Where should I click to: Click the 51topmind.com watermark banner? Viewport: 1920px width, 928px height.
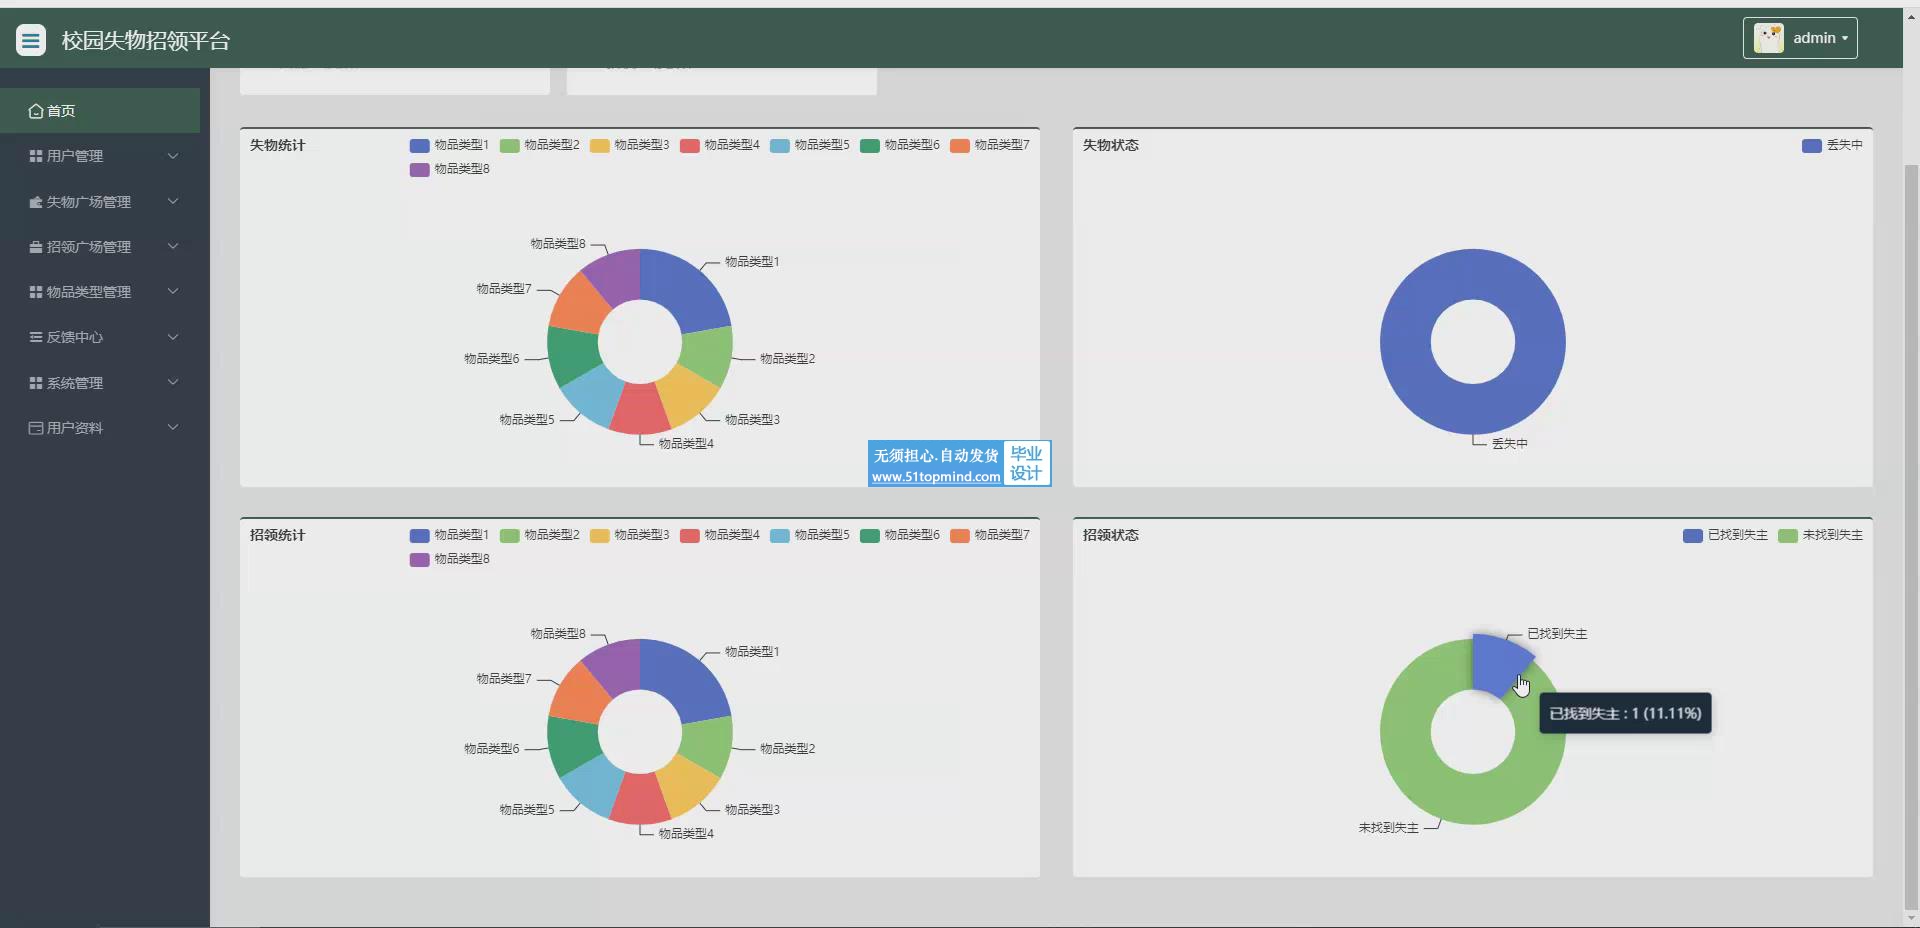click(959, 464)
